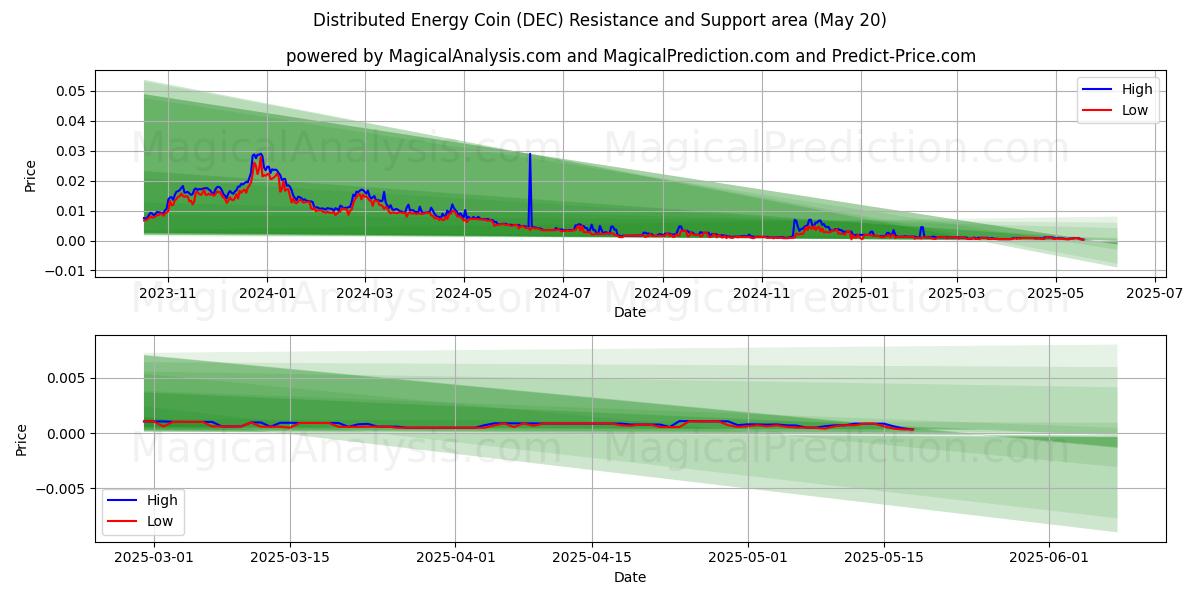Click the '2025-06-01' tick on lower chart
This screenshot has height=600, width=1200.
point(1050,558)
